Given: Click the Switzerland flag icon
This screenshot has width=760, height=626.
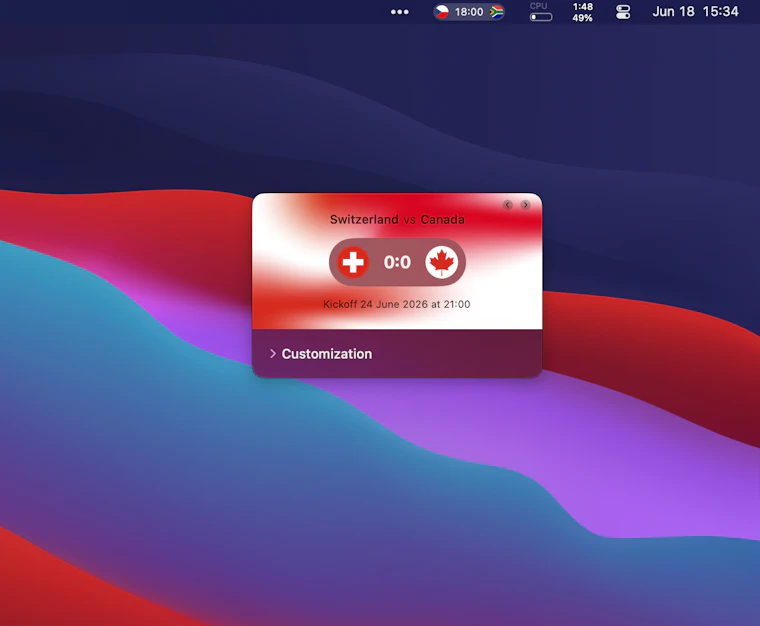Looking at the screenshot, I should coord(353,262).
